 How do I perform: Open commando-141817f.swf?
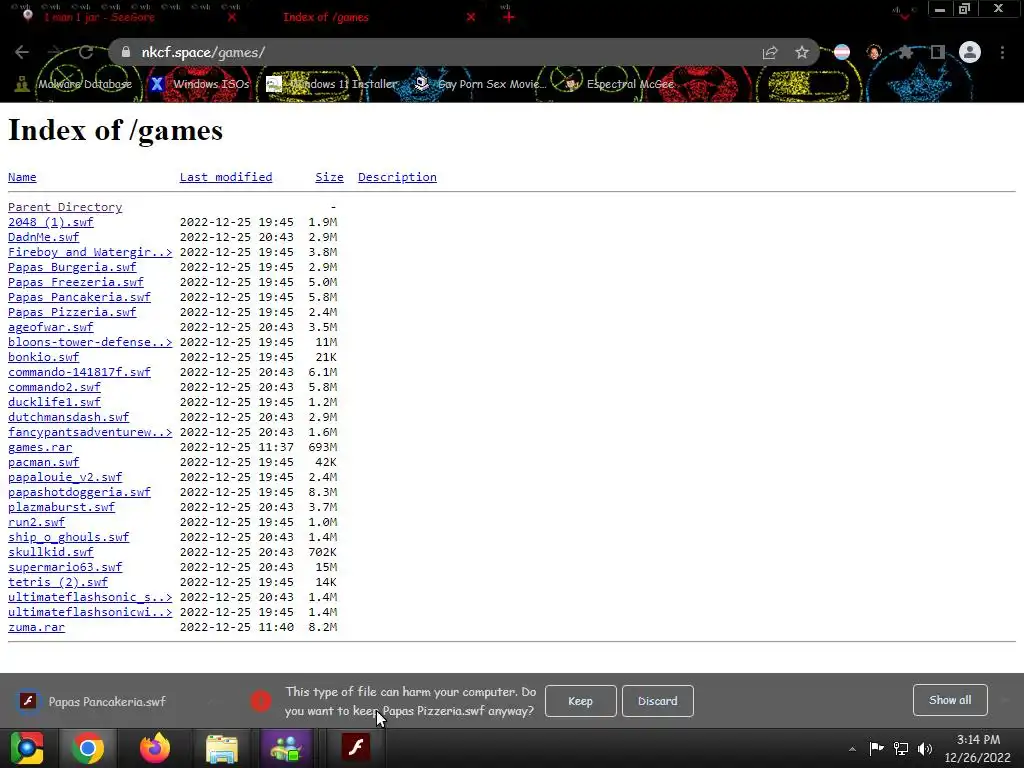[79, 372]
